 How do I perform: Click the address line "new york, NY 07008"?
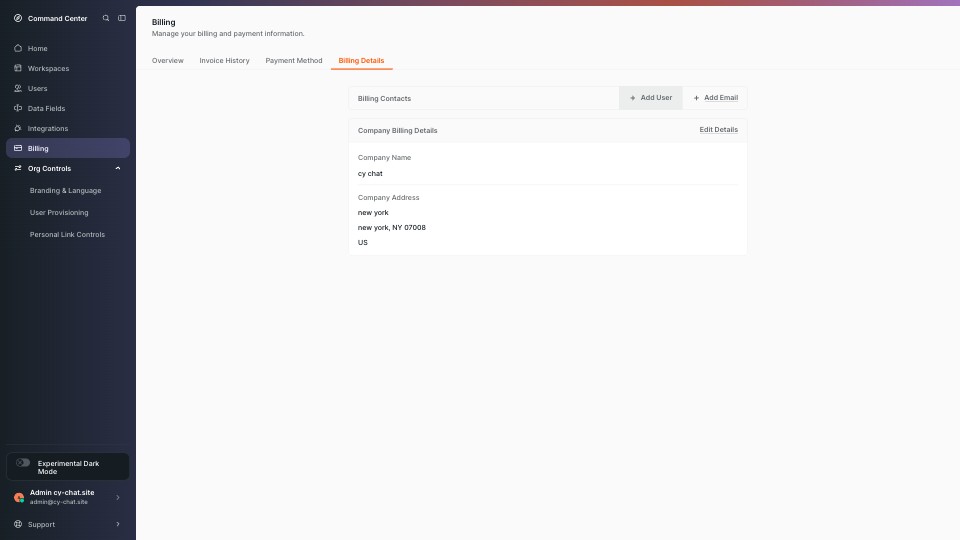392,228
